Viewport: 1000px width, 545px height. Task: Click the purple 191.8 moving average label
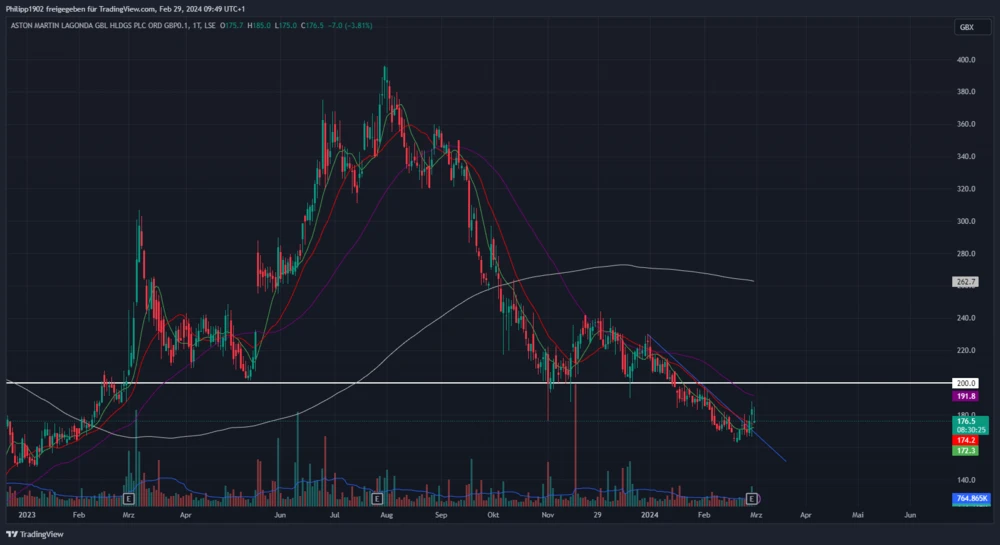966,396
